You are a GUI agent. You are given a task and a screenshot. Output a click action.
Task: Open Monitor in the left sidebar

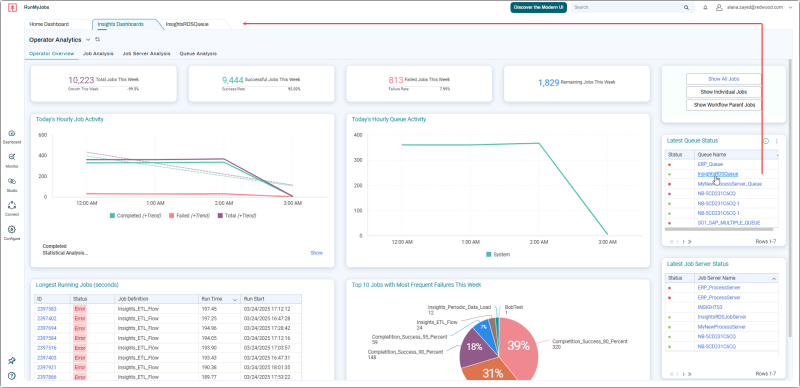point(12,161)
